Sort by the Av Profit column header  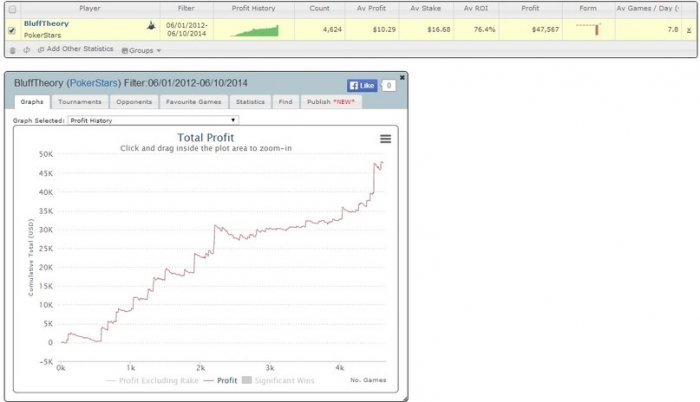pos(371,8)
